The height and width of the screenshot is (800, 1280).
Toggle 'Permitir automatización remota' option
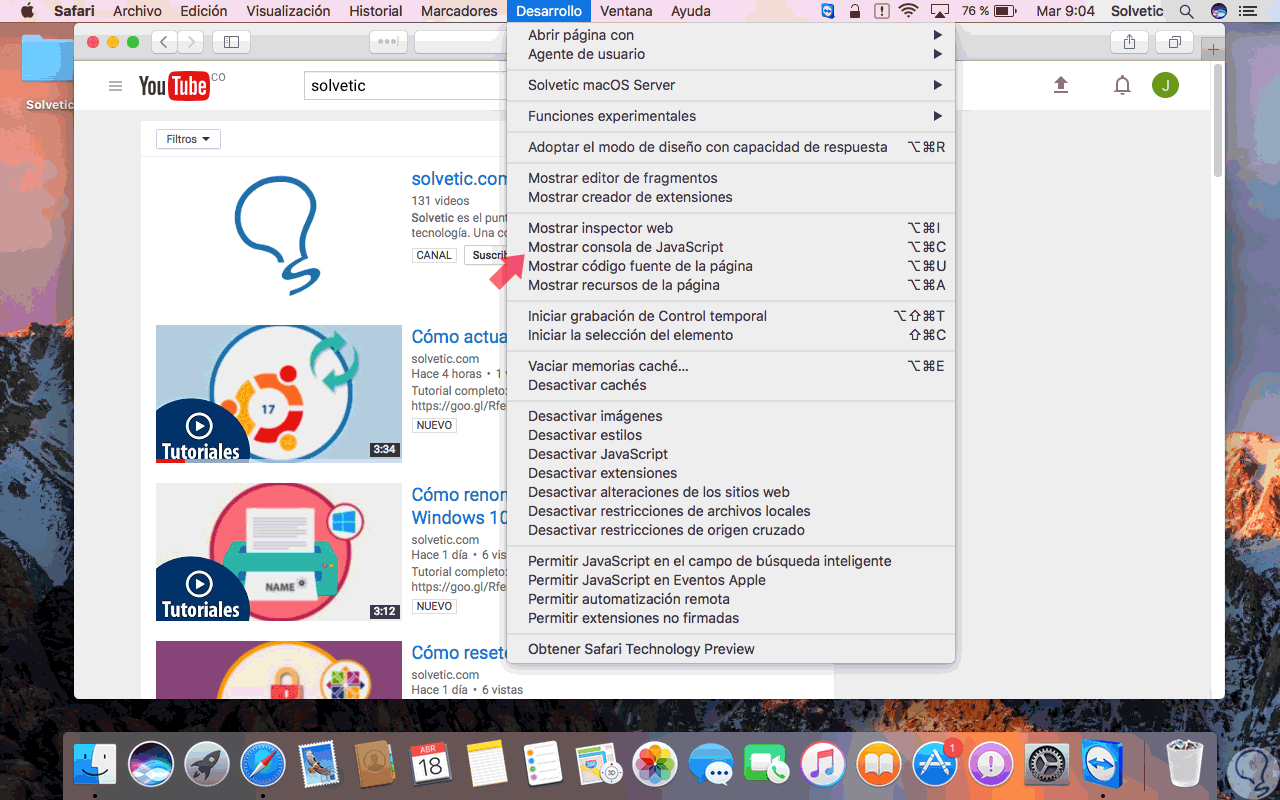tap(731, 599)
